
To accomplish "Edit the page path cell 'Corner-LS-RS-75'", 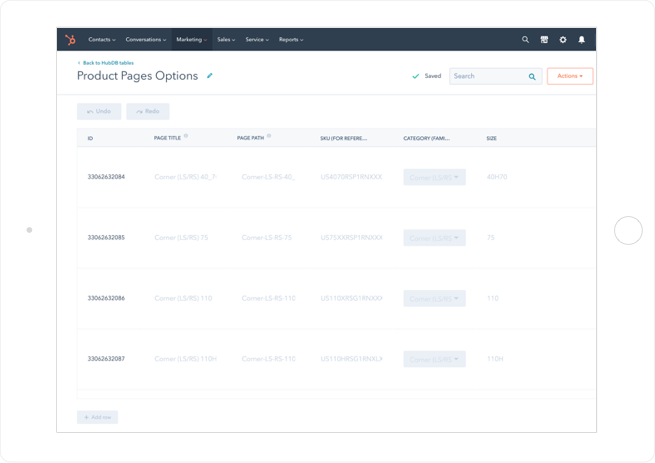I will [267, 237].
